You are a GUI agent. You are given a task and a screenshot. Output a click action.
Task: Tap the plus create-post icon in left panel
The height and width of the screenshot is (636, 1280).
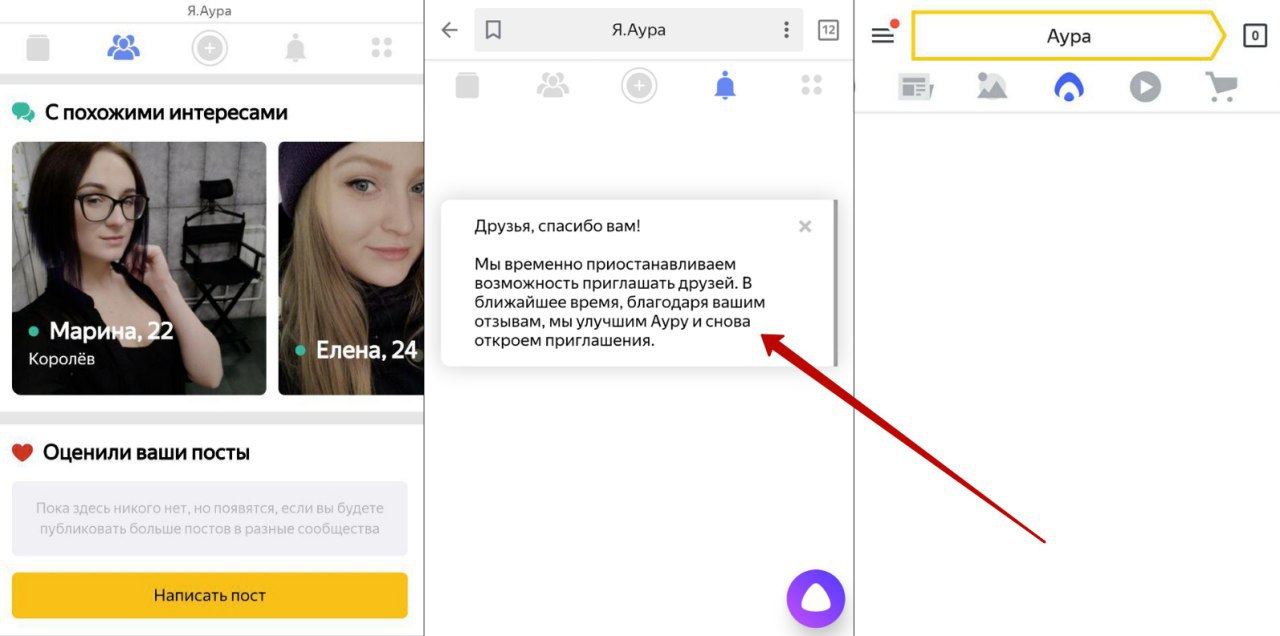pos(210,48)
